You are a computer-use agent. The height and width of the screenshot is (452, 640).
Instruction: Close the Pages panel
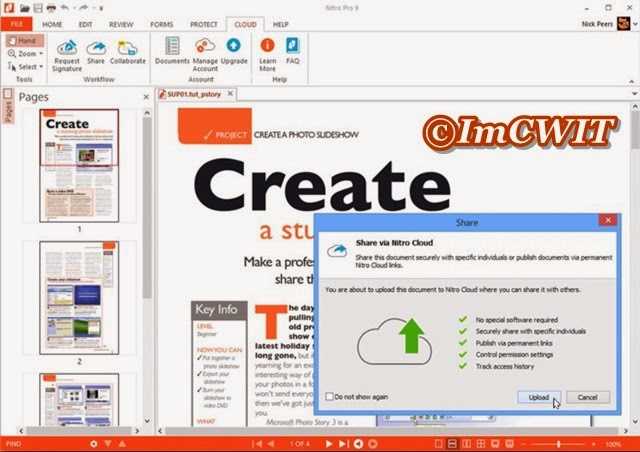pyautogui.click(x=146, y=97)
